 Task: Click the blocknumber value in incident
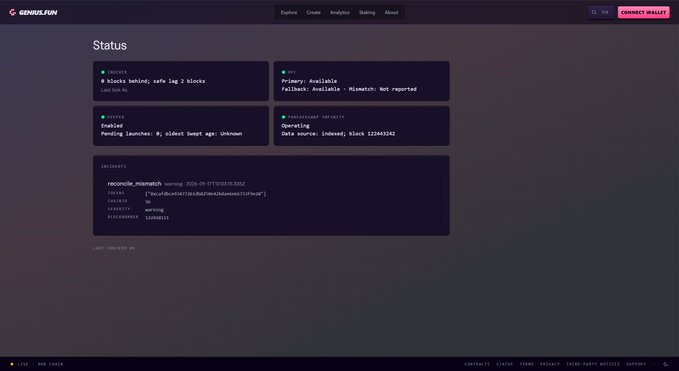coord(157,217)
